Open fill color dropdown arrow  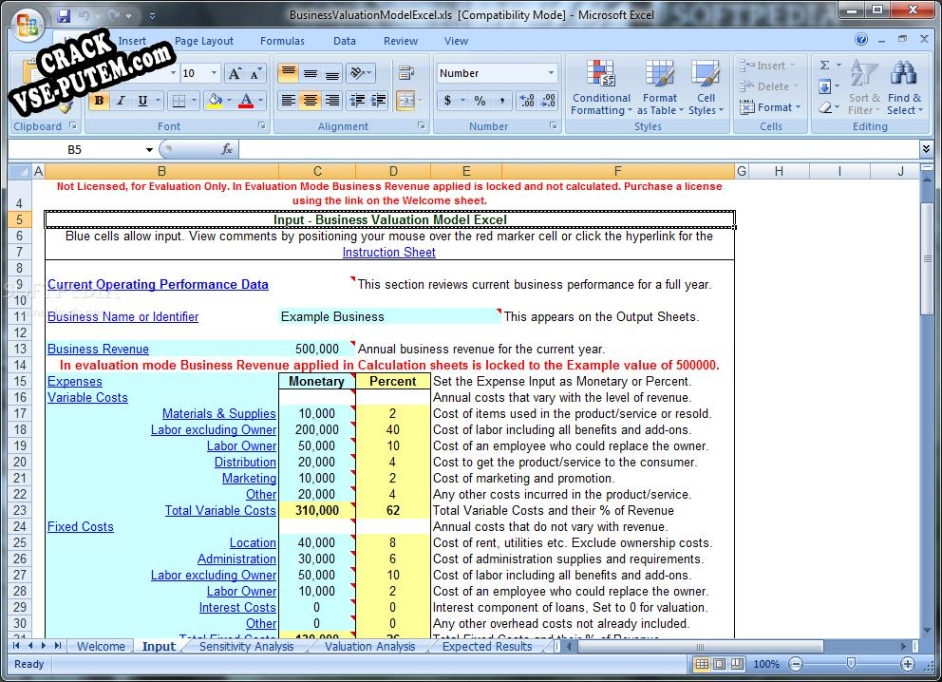[x=229, y=100]
